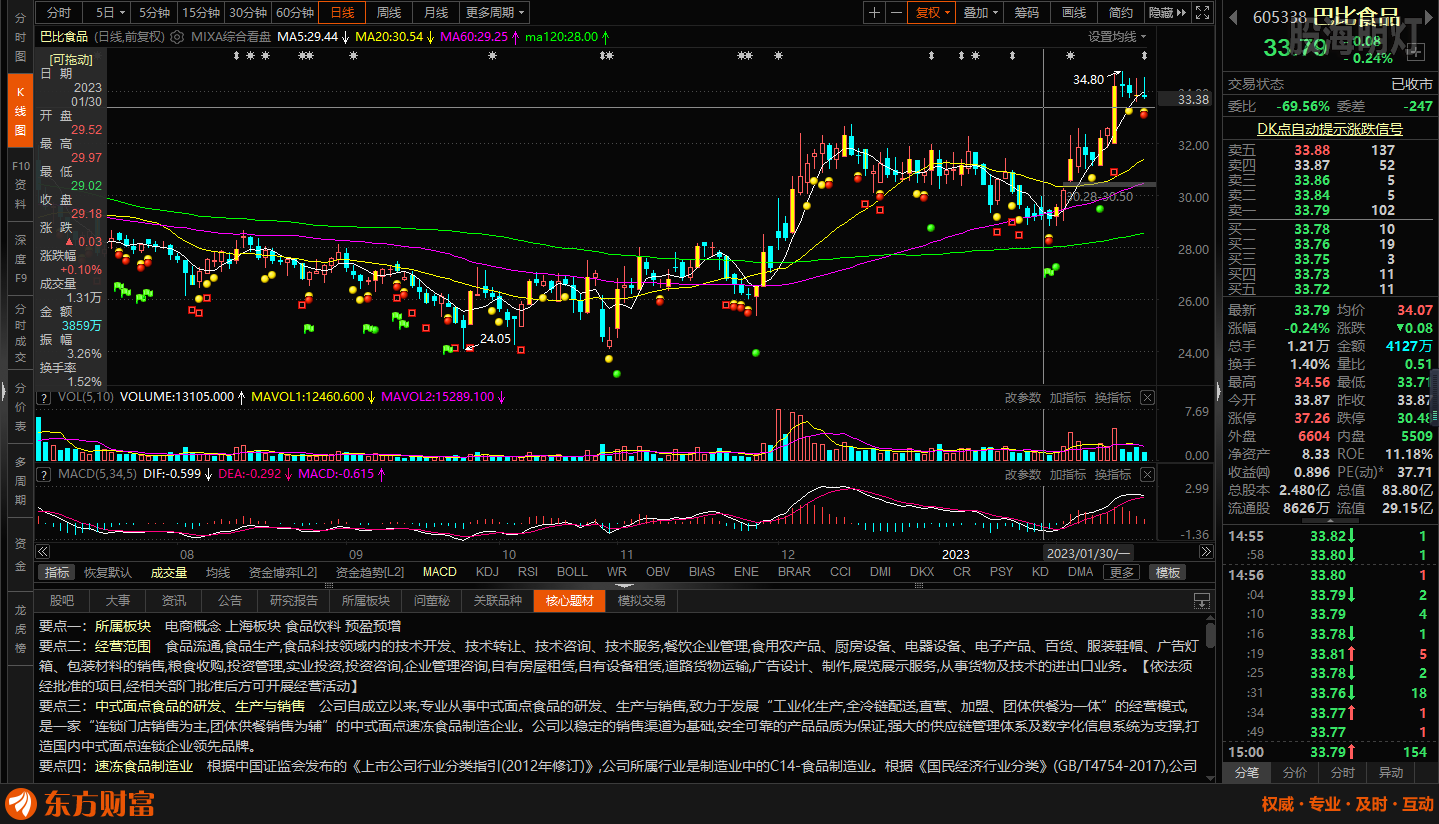
Task: Click right panel vertical scrollbar
Action: pos(1433,400)
